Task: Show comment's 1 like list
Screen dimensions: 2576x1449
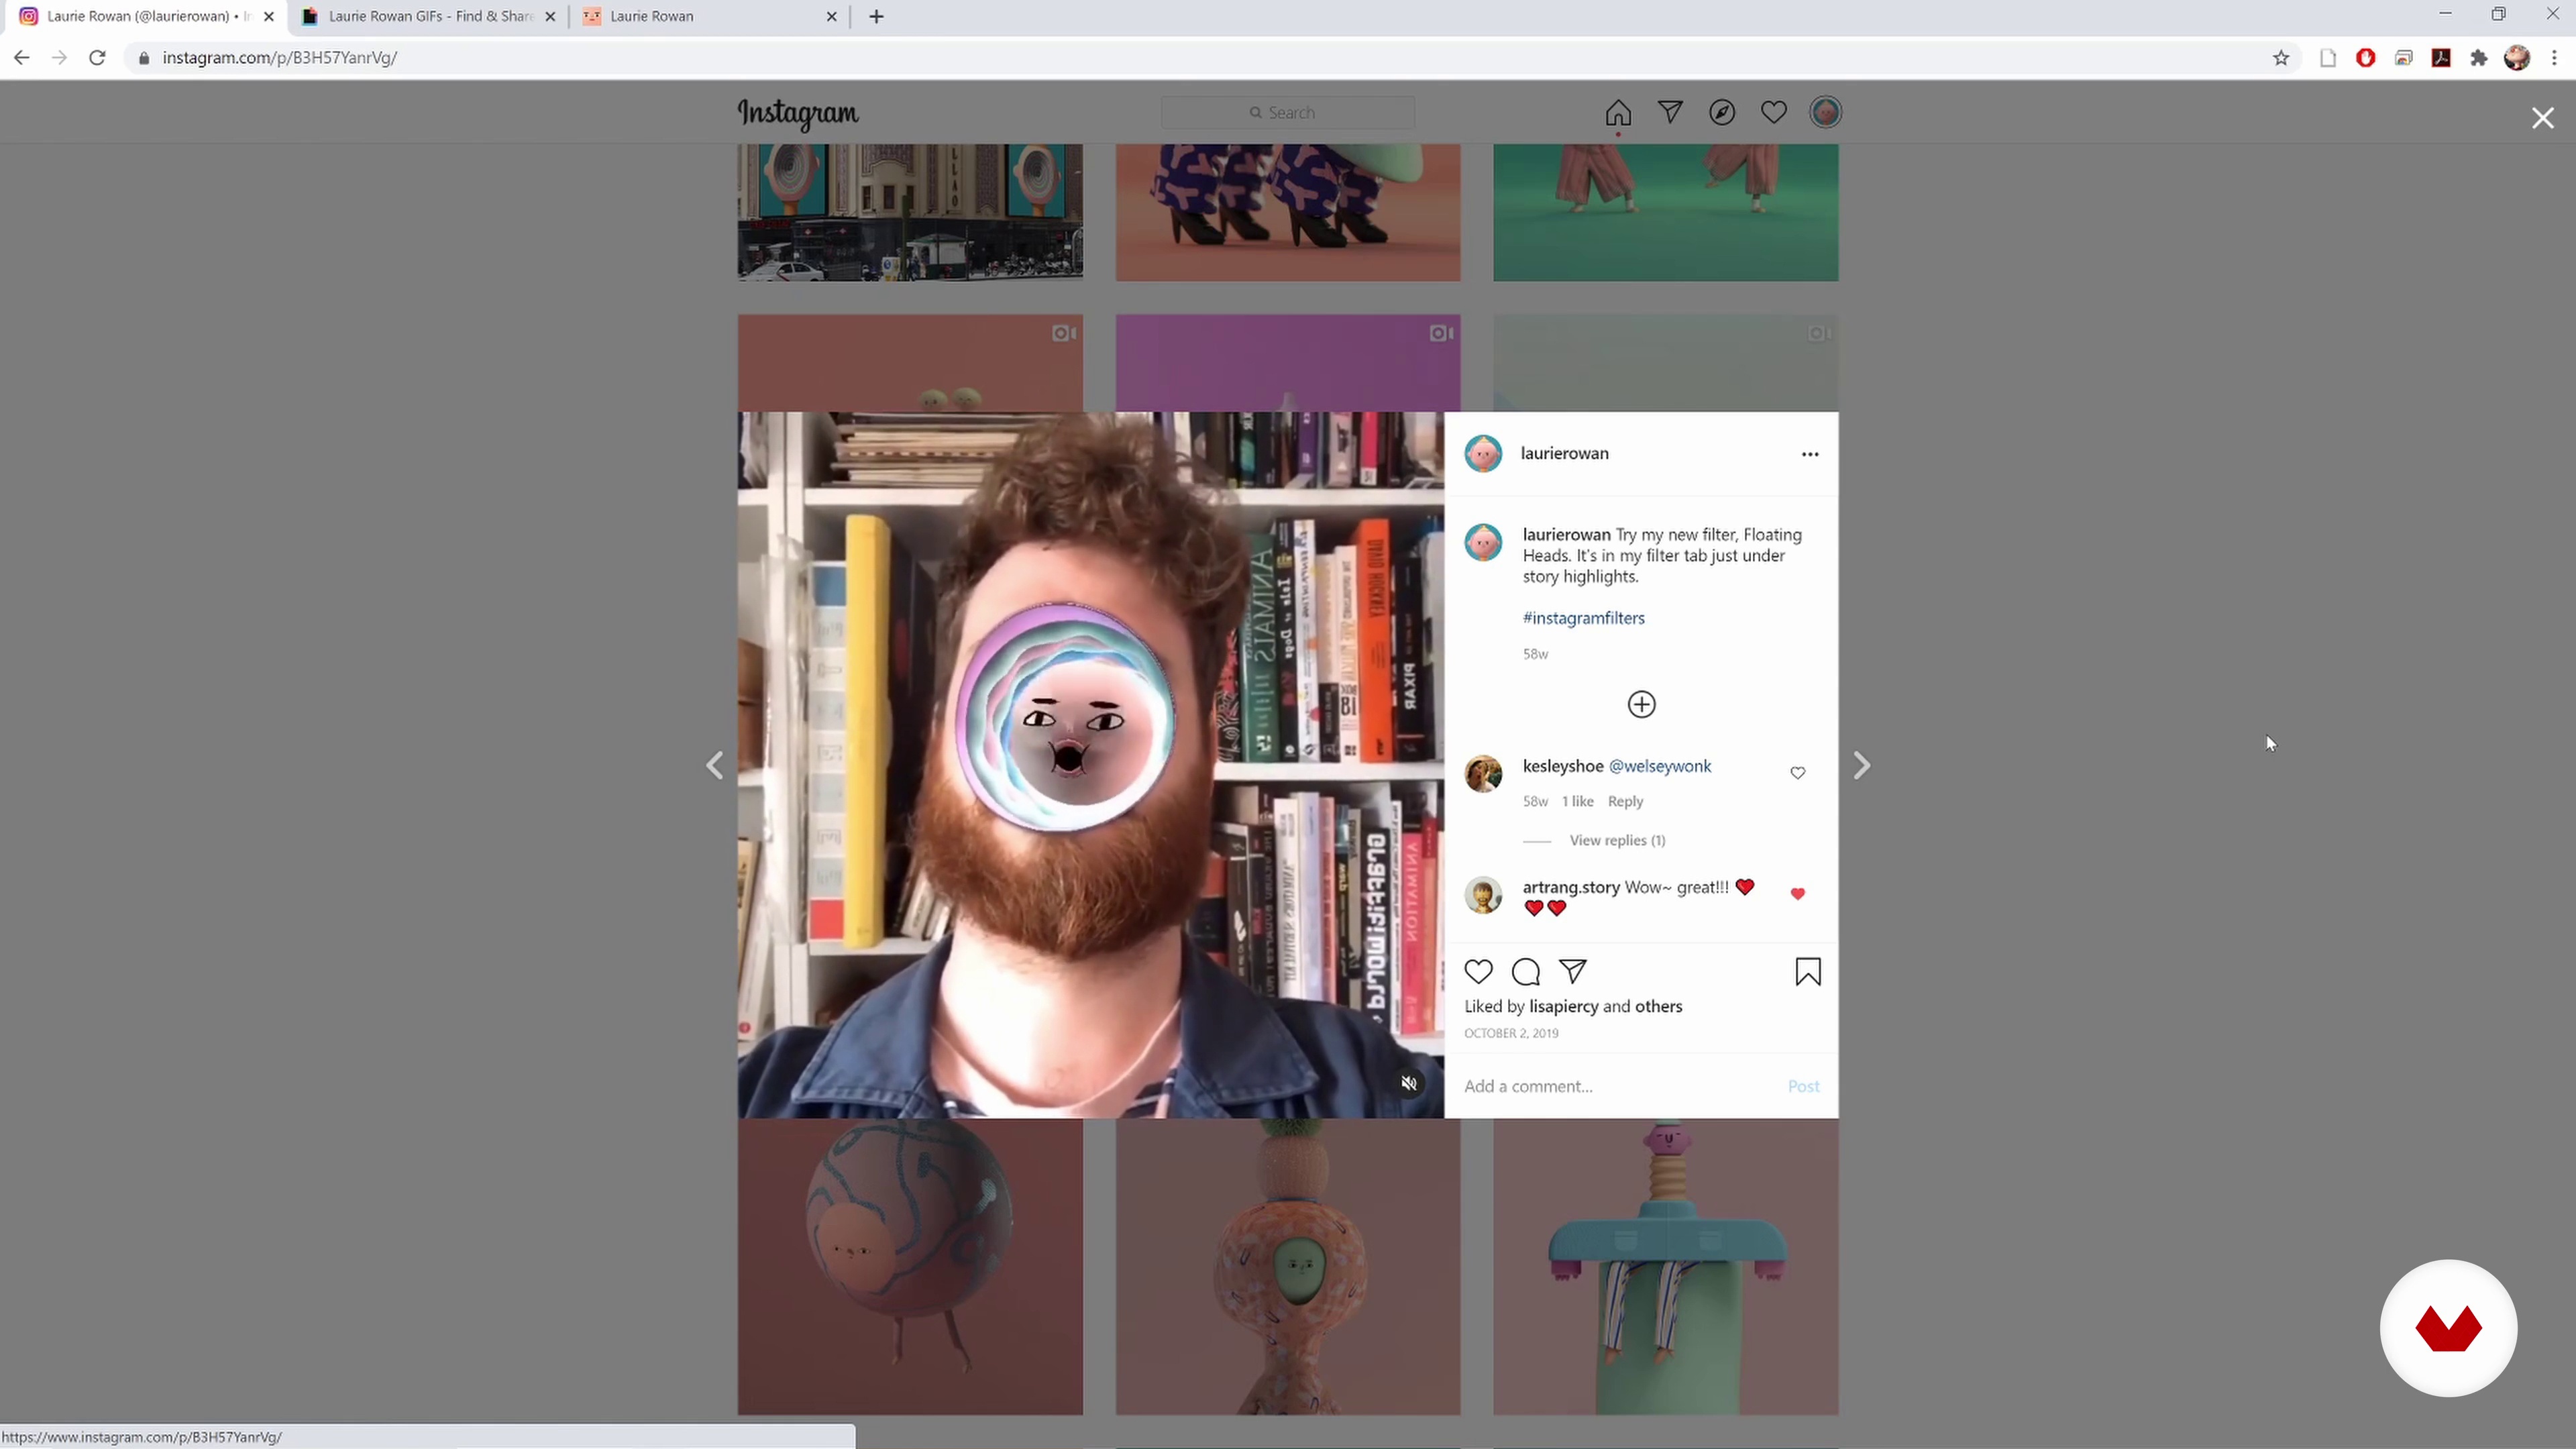Action: (1578, 801)
